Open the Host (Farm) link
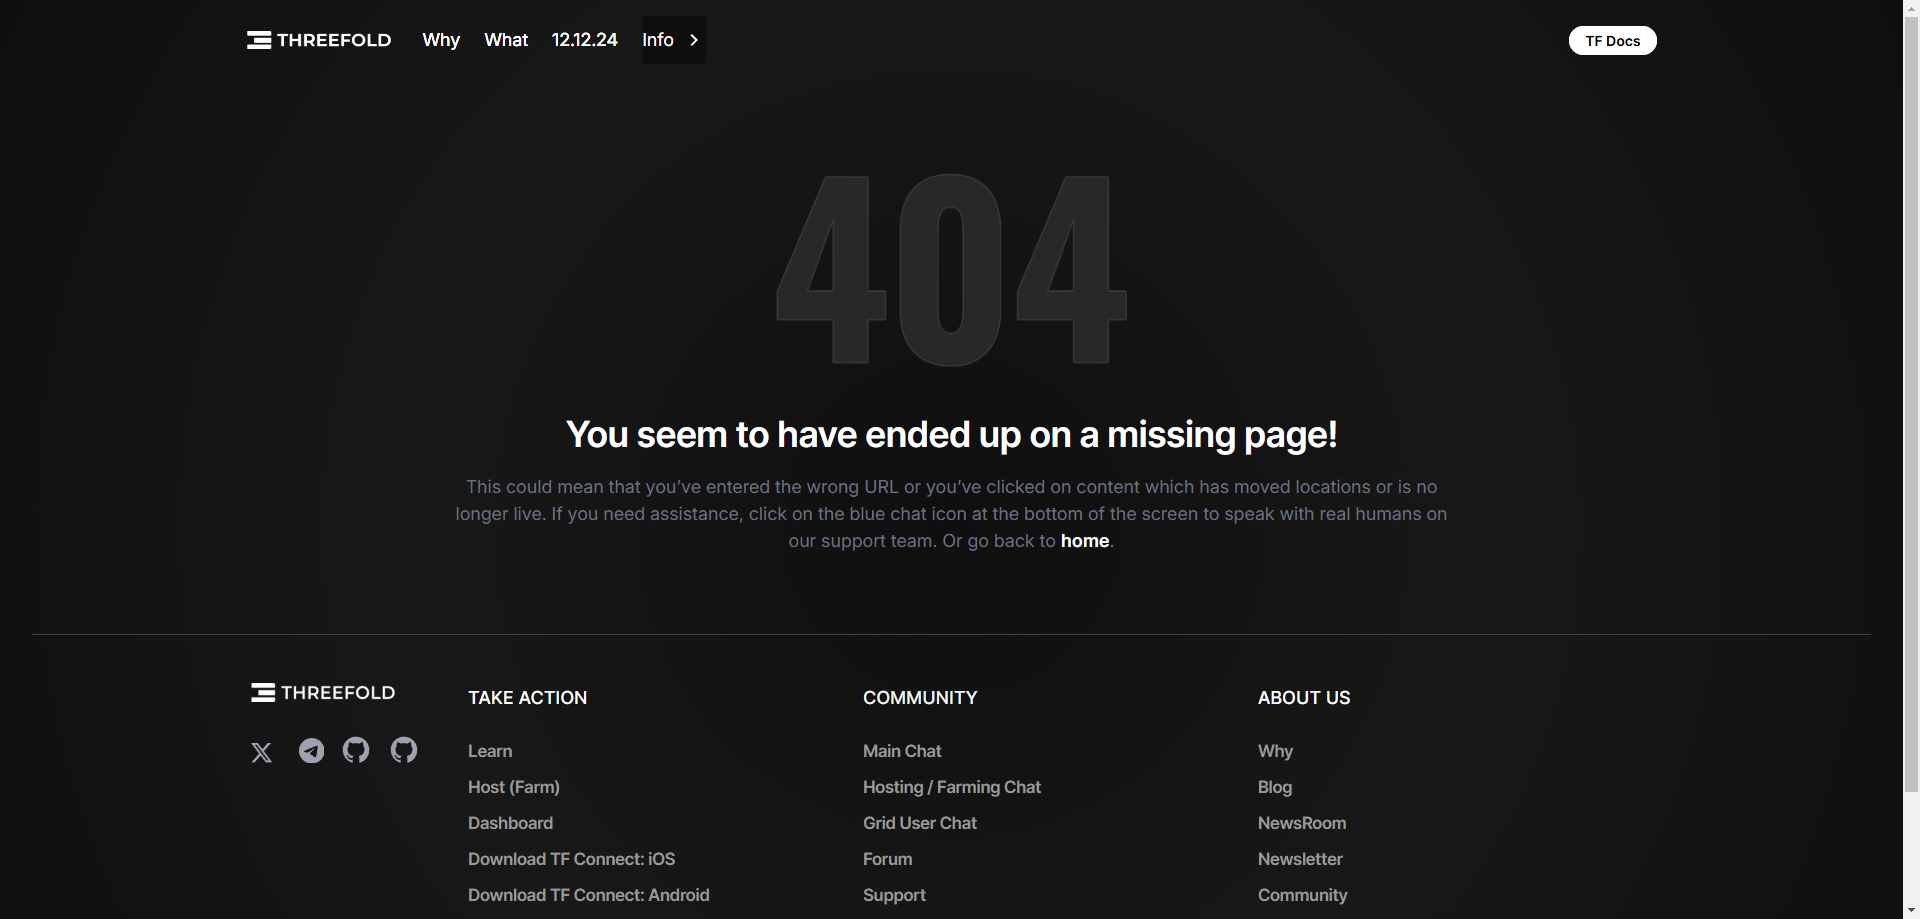 coord(514,787)
